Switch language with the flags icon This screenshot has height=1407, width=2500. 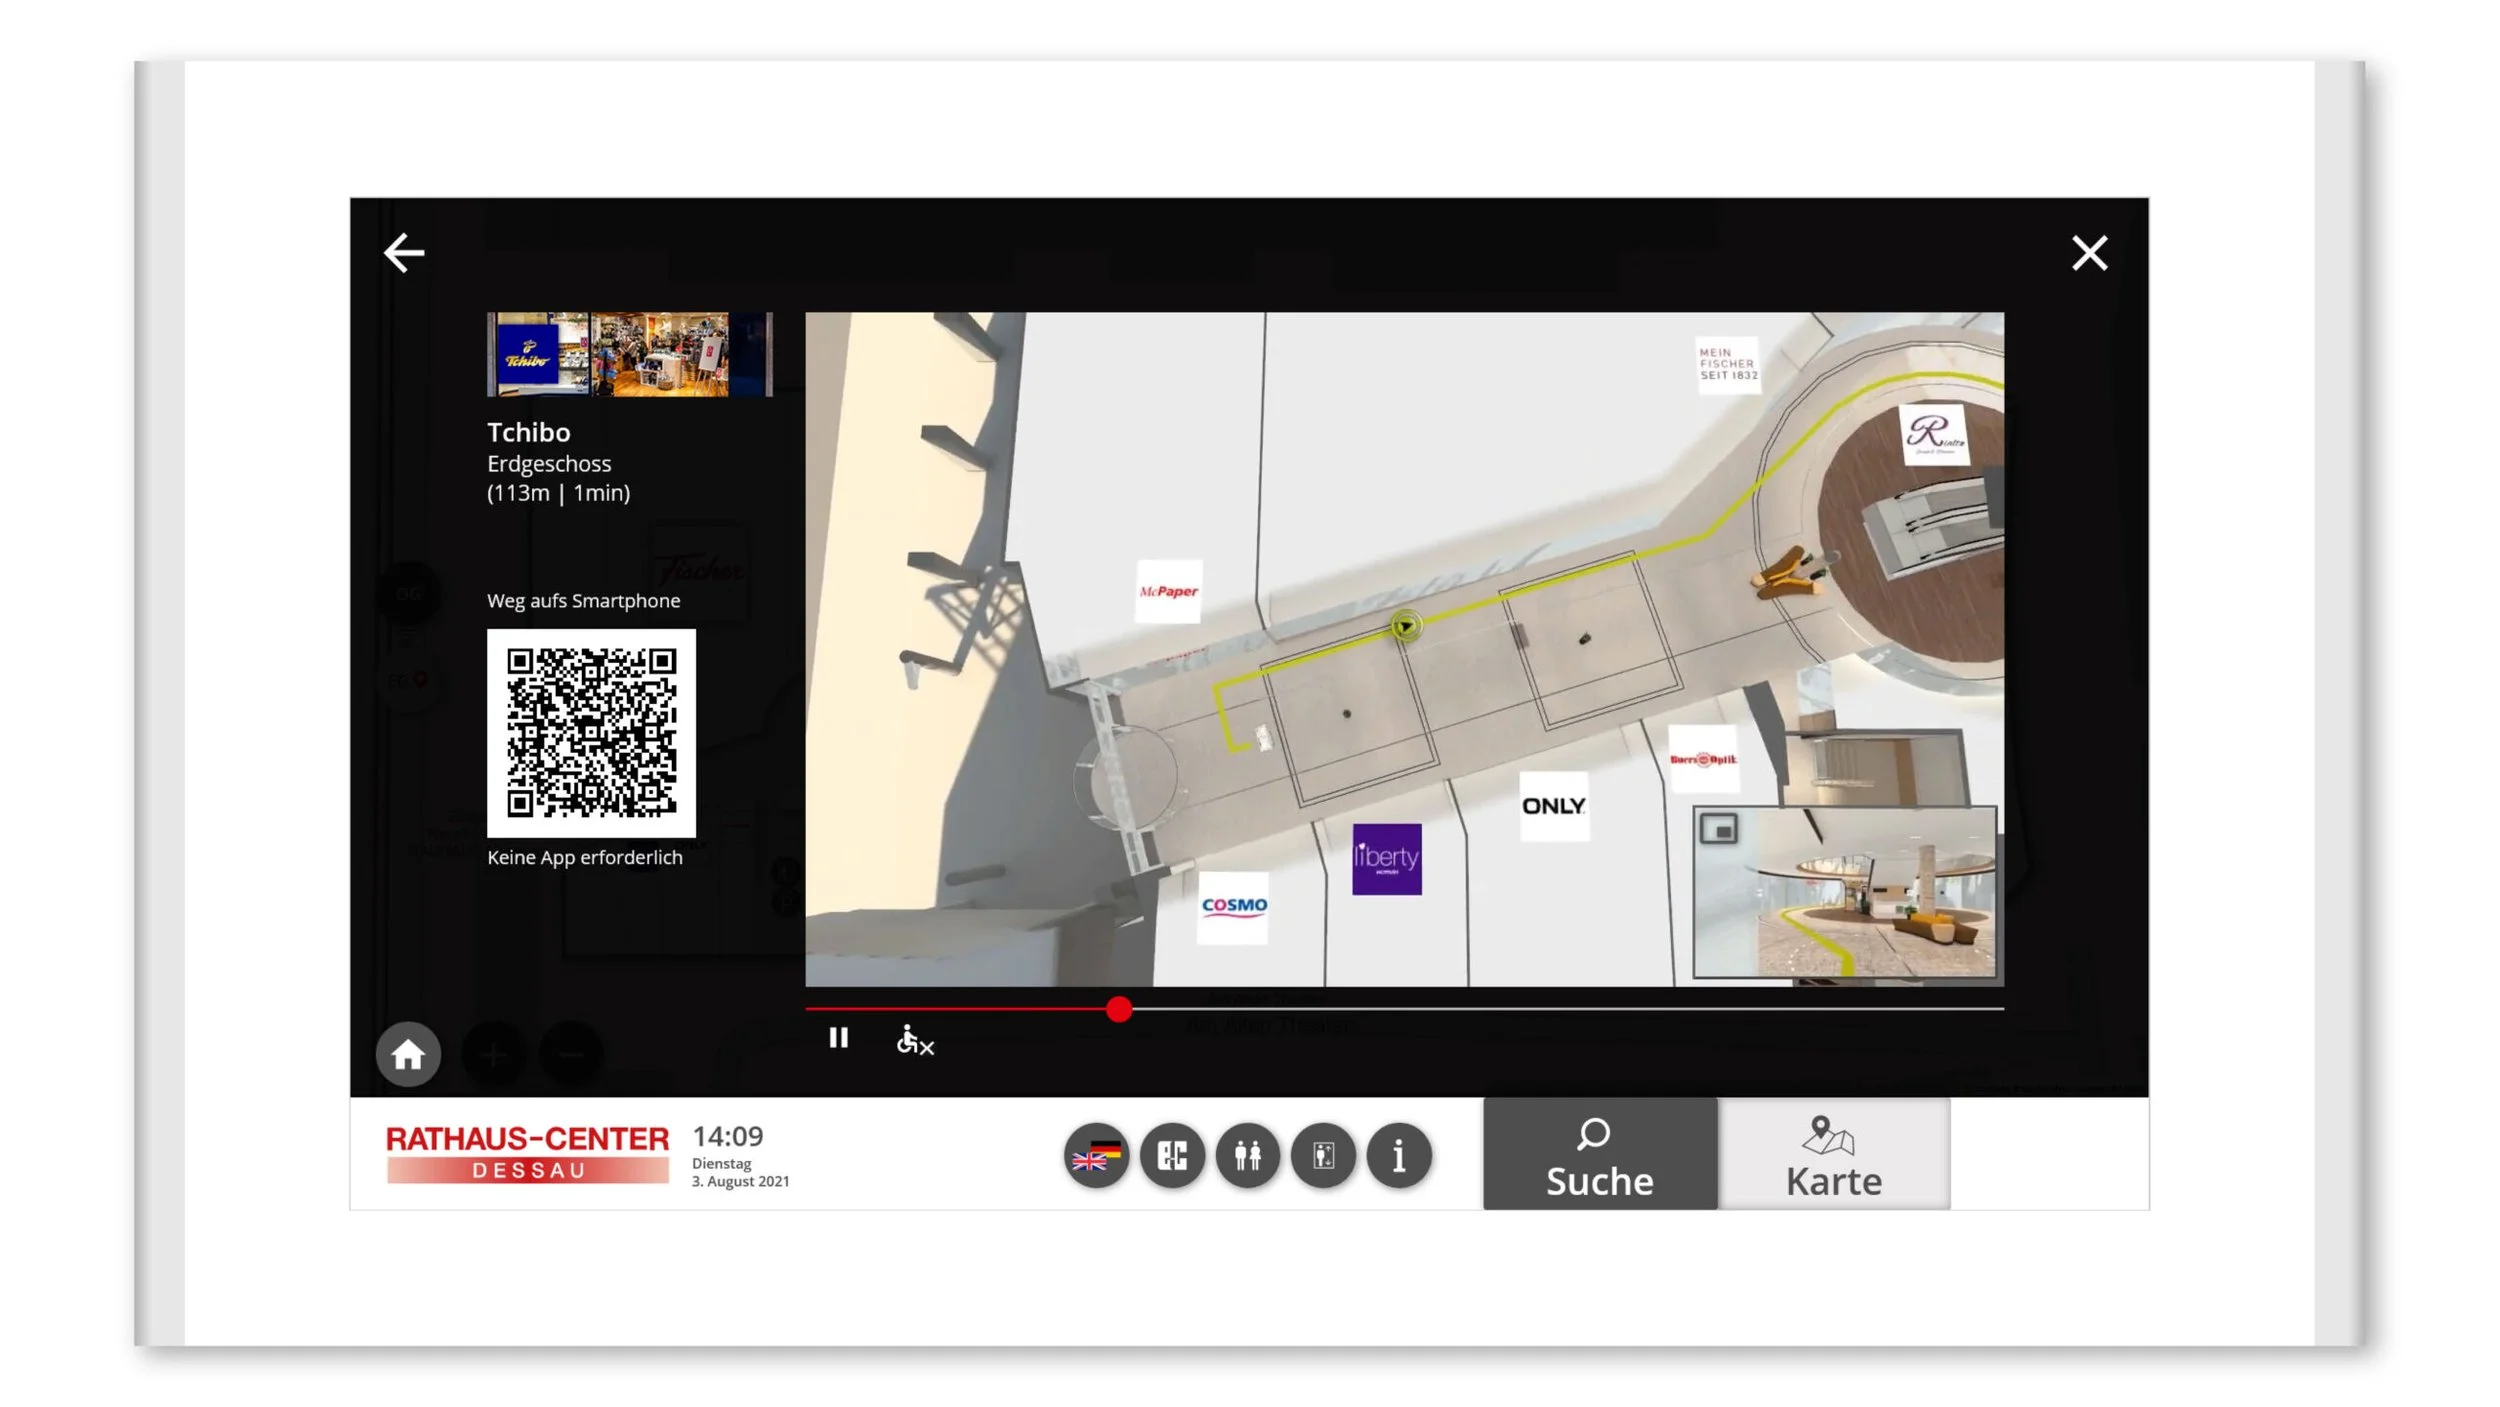coord(1096,1156)
